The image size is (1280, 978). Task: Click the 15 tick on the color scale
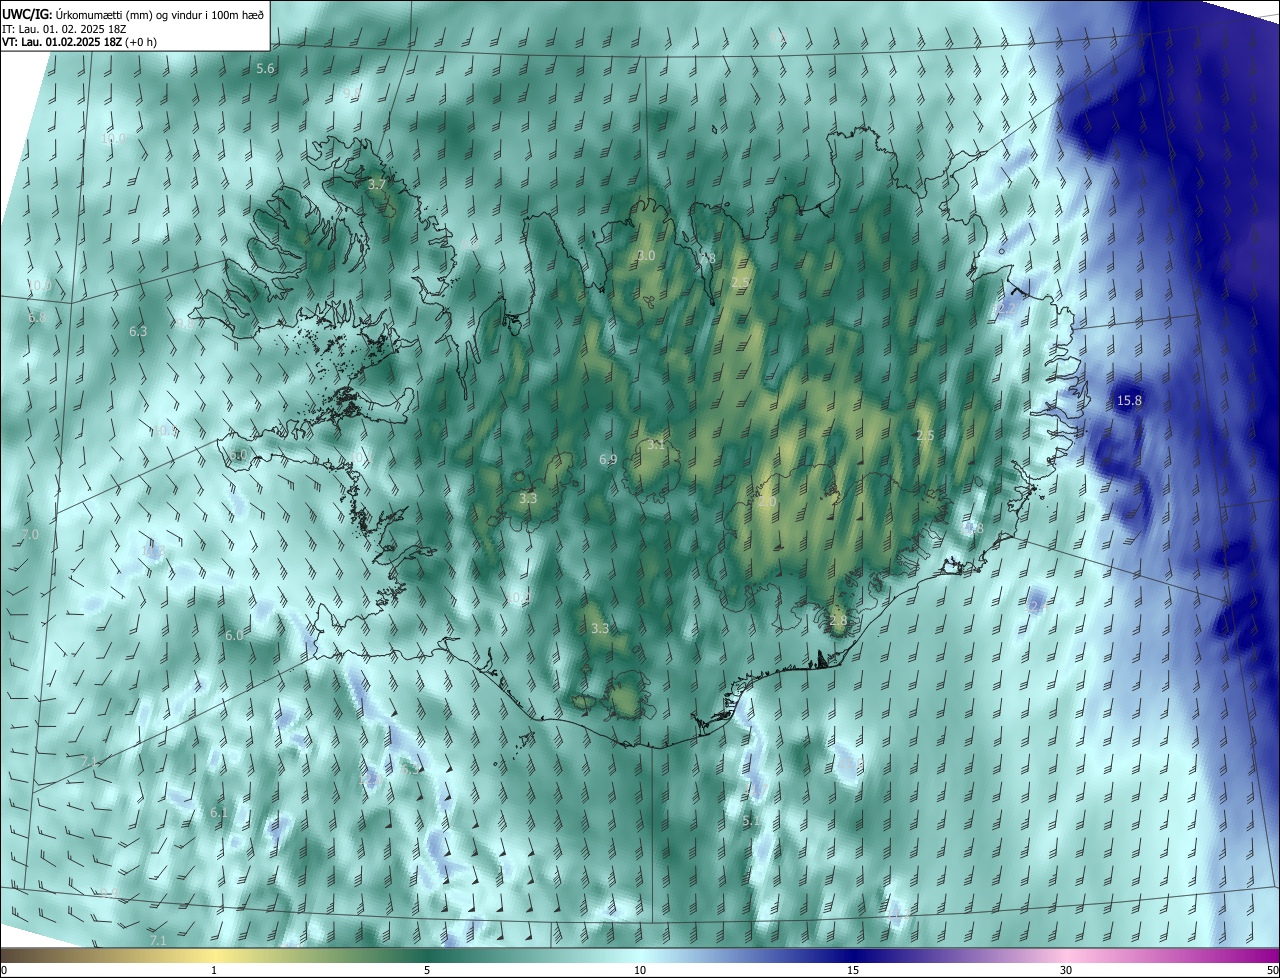click(x=853, y=970)
